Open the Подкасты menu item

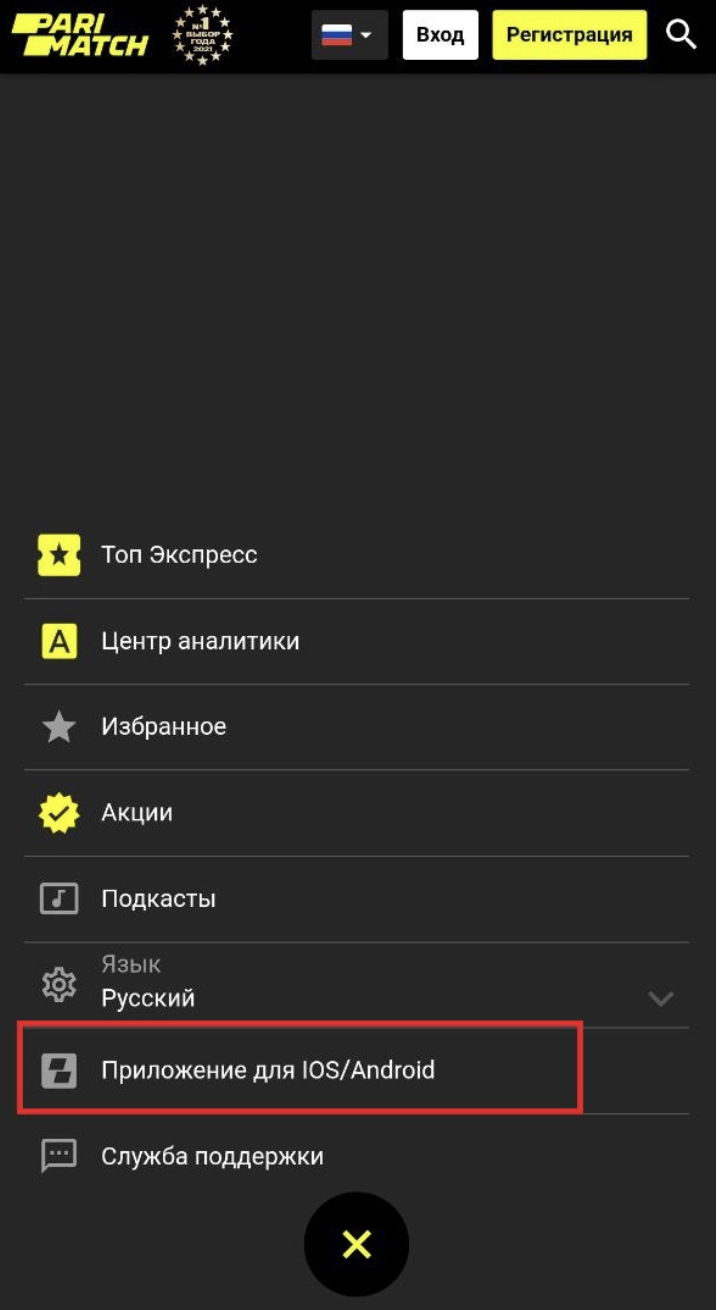[x=356, y=898]
